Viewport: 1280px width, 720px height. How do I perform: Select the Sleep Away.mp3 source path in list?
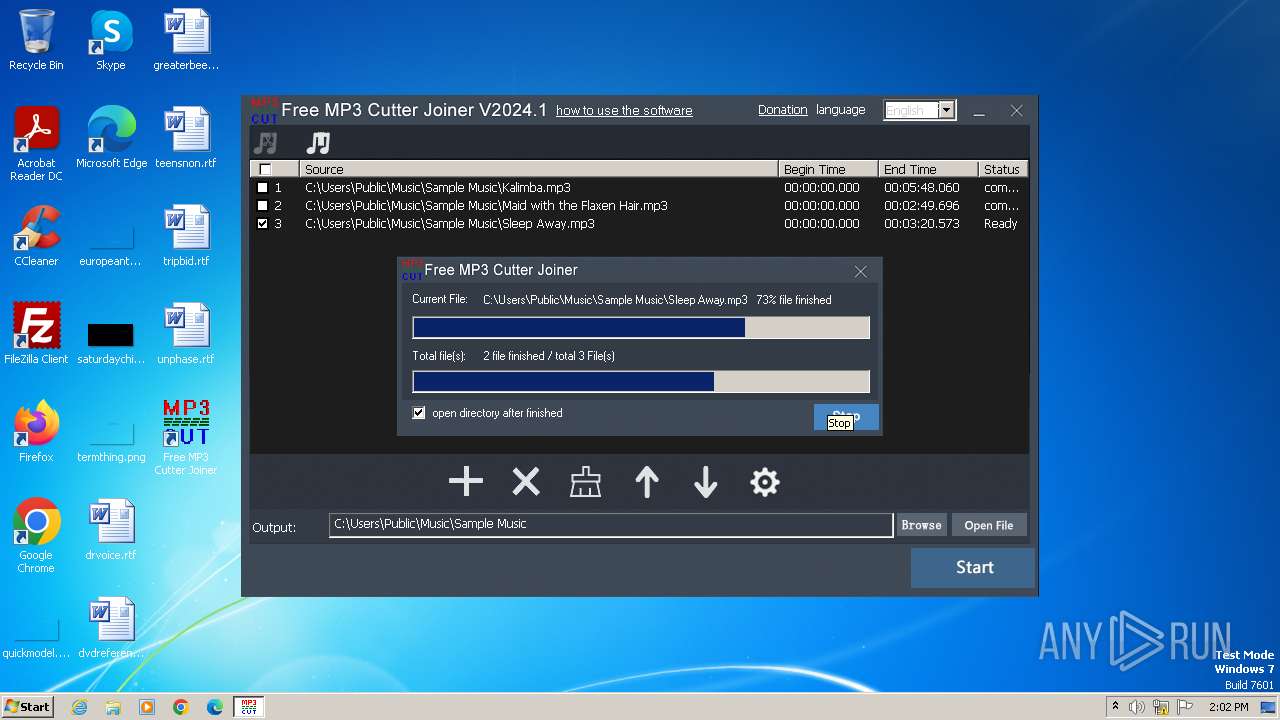point(450,224)
